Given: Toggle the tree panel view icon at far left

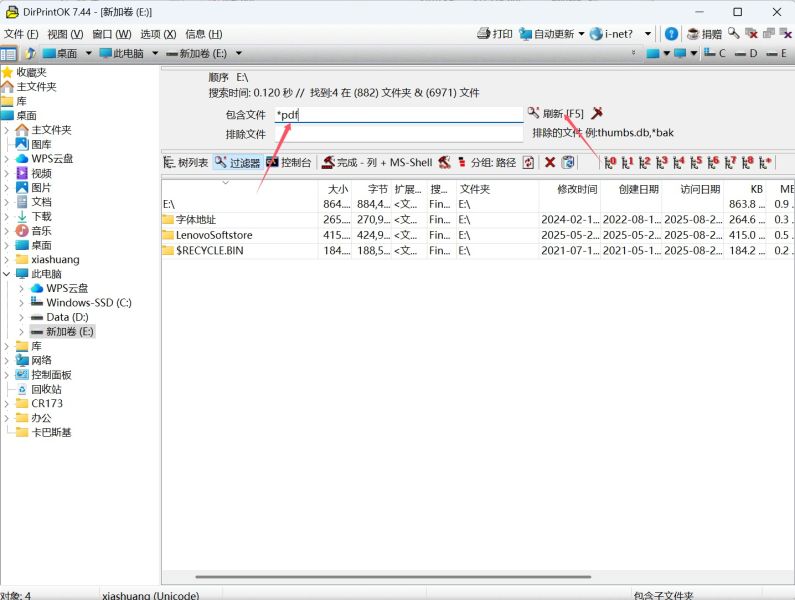Looking at the screenshot, I should (8, 53).
